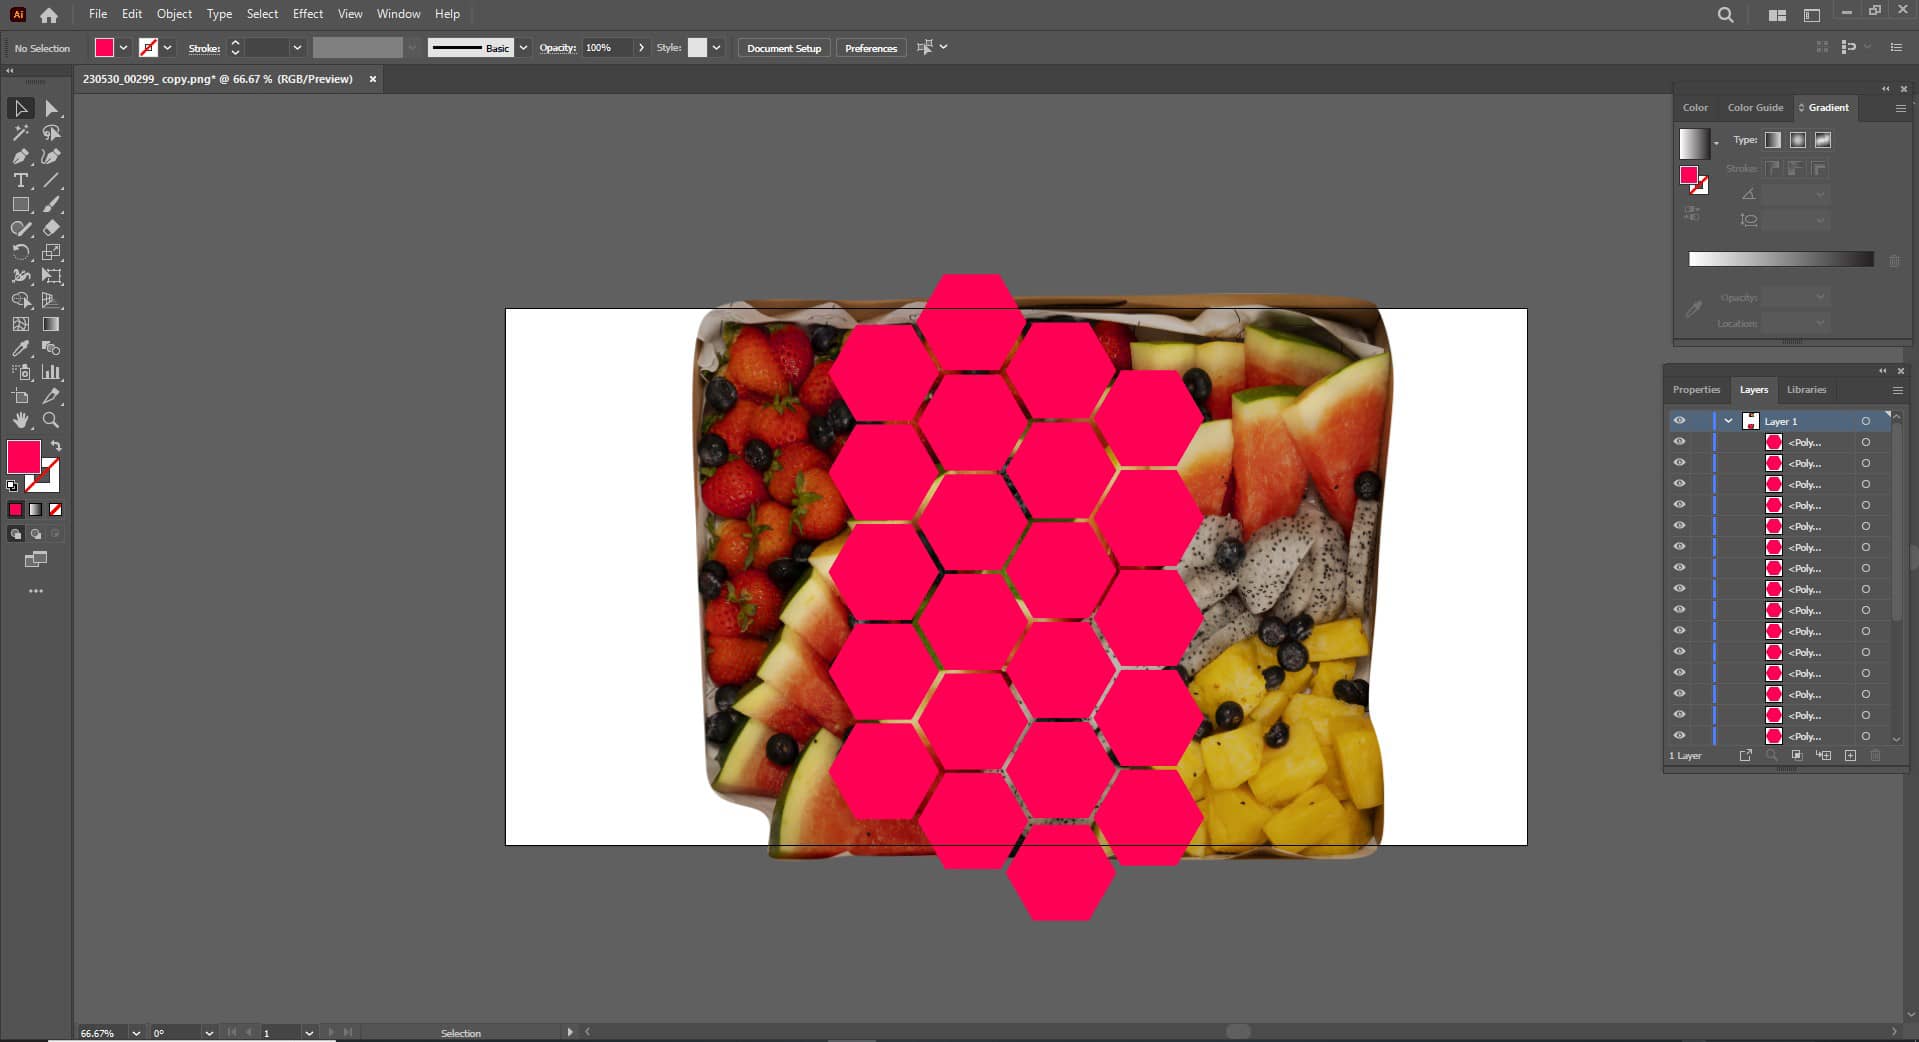Pick the Eyedropper tool
The width and height of the screenshot is (1919, 1042).
(21, 350)
